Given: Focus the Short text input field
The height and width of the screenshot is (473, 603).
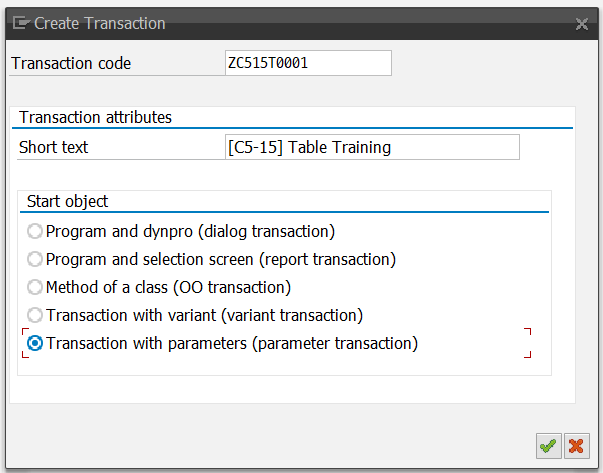Looking at the screenshot, I should tap(372, 147).
